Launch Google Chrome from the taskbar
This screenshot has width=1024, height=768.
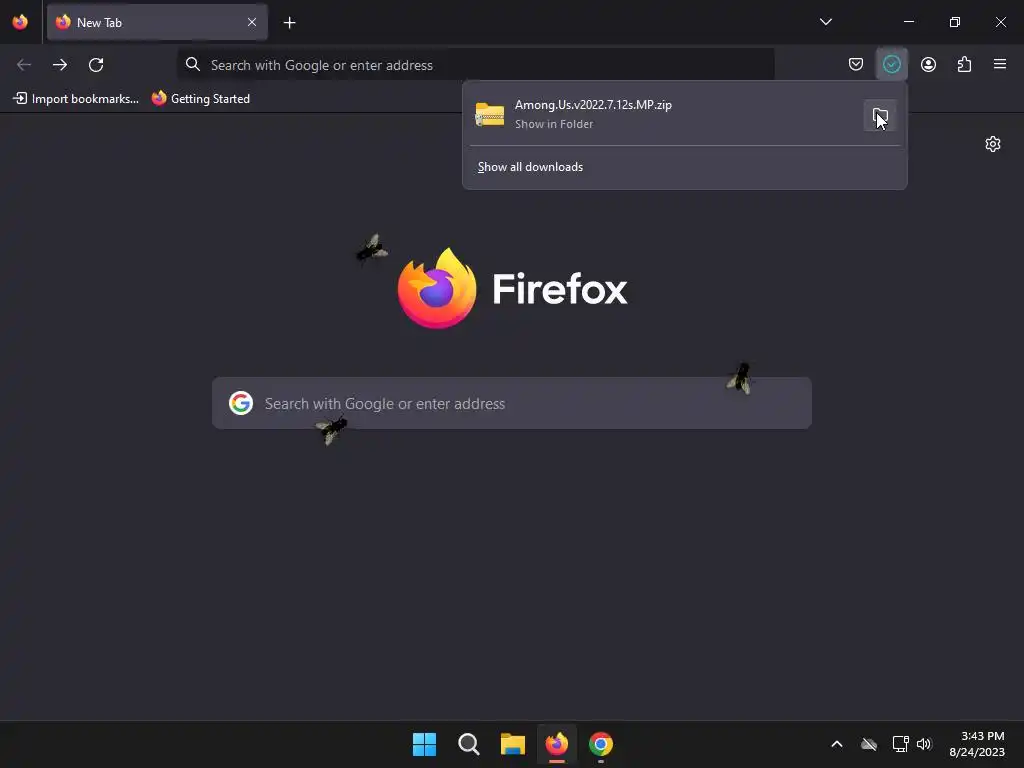pos(601,744)
